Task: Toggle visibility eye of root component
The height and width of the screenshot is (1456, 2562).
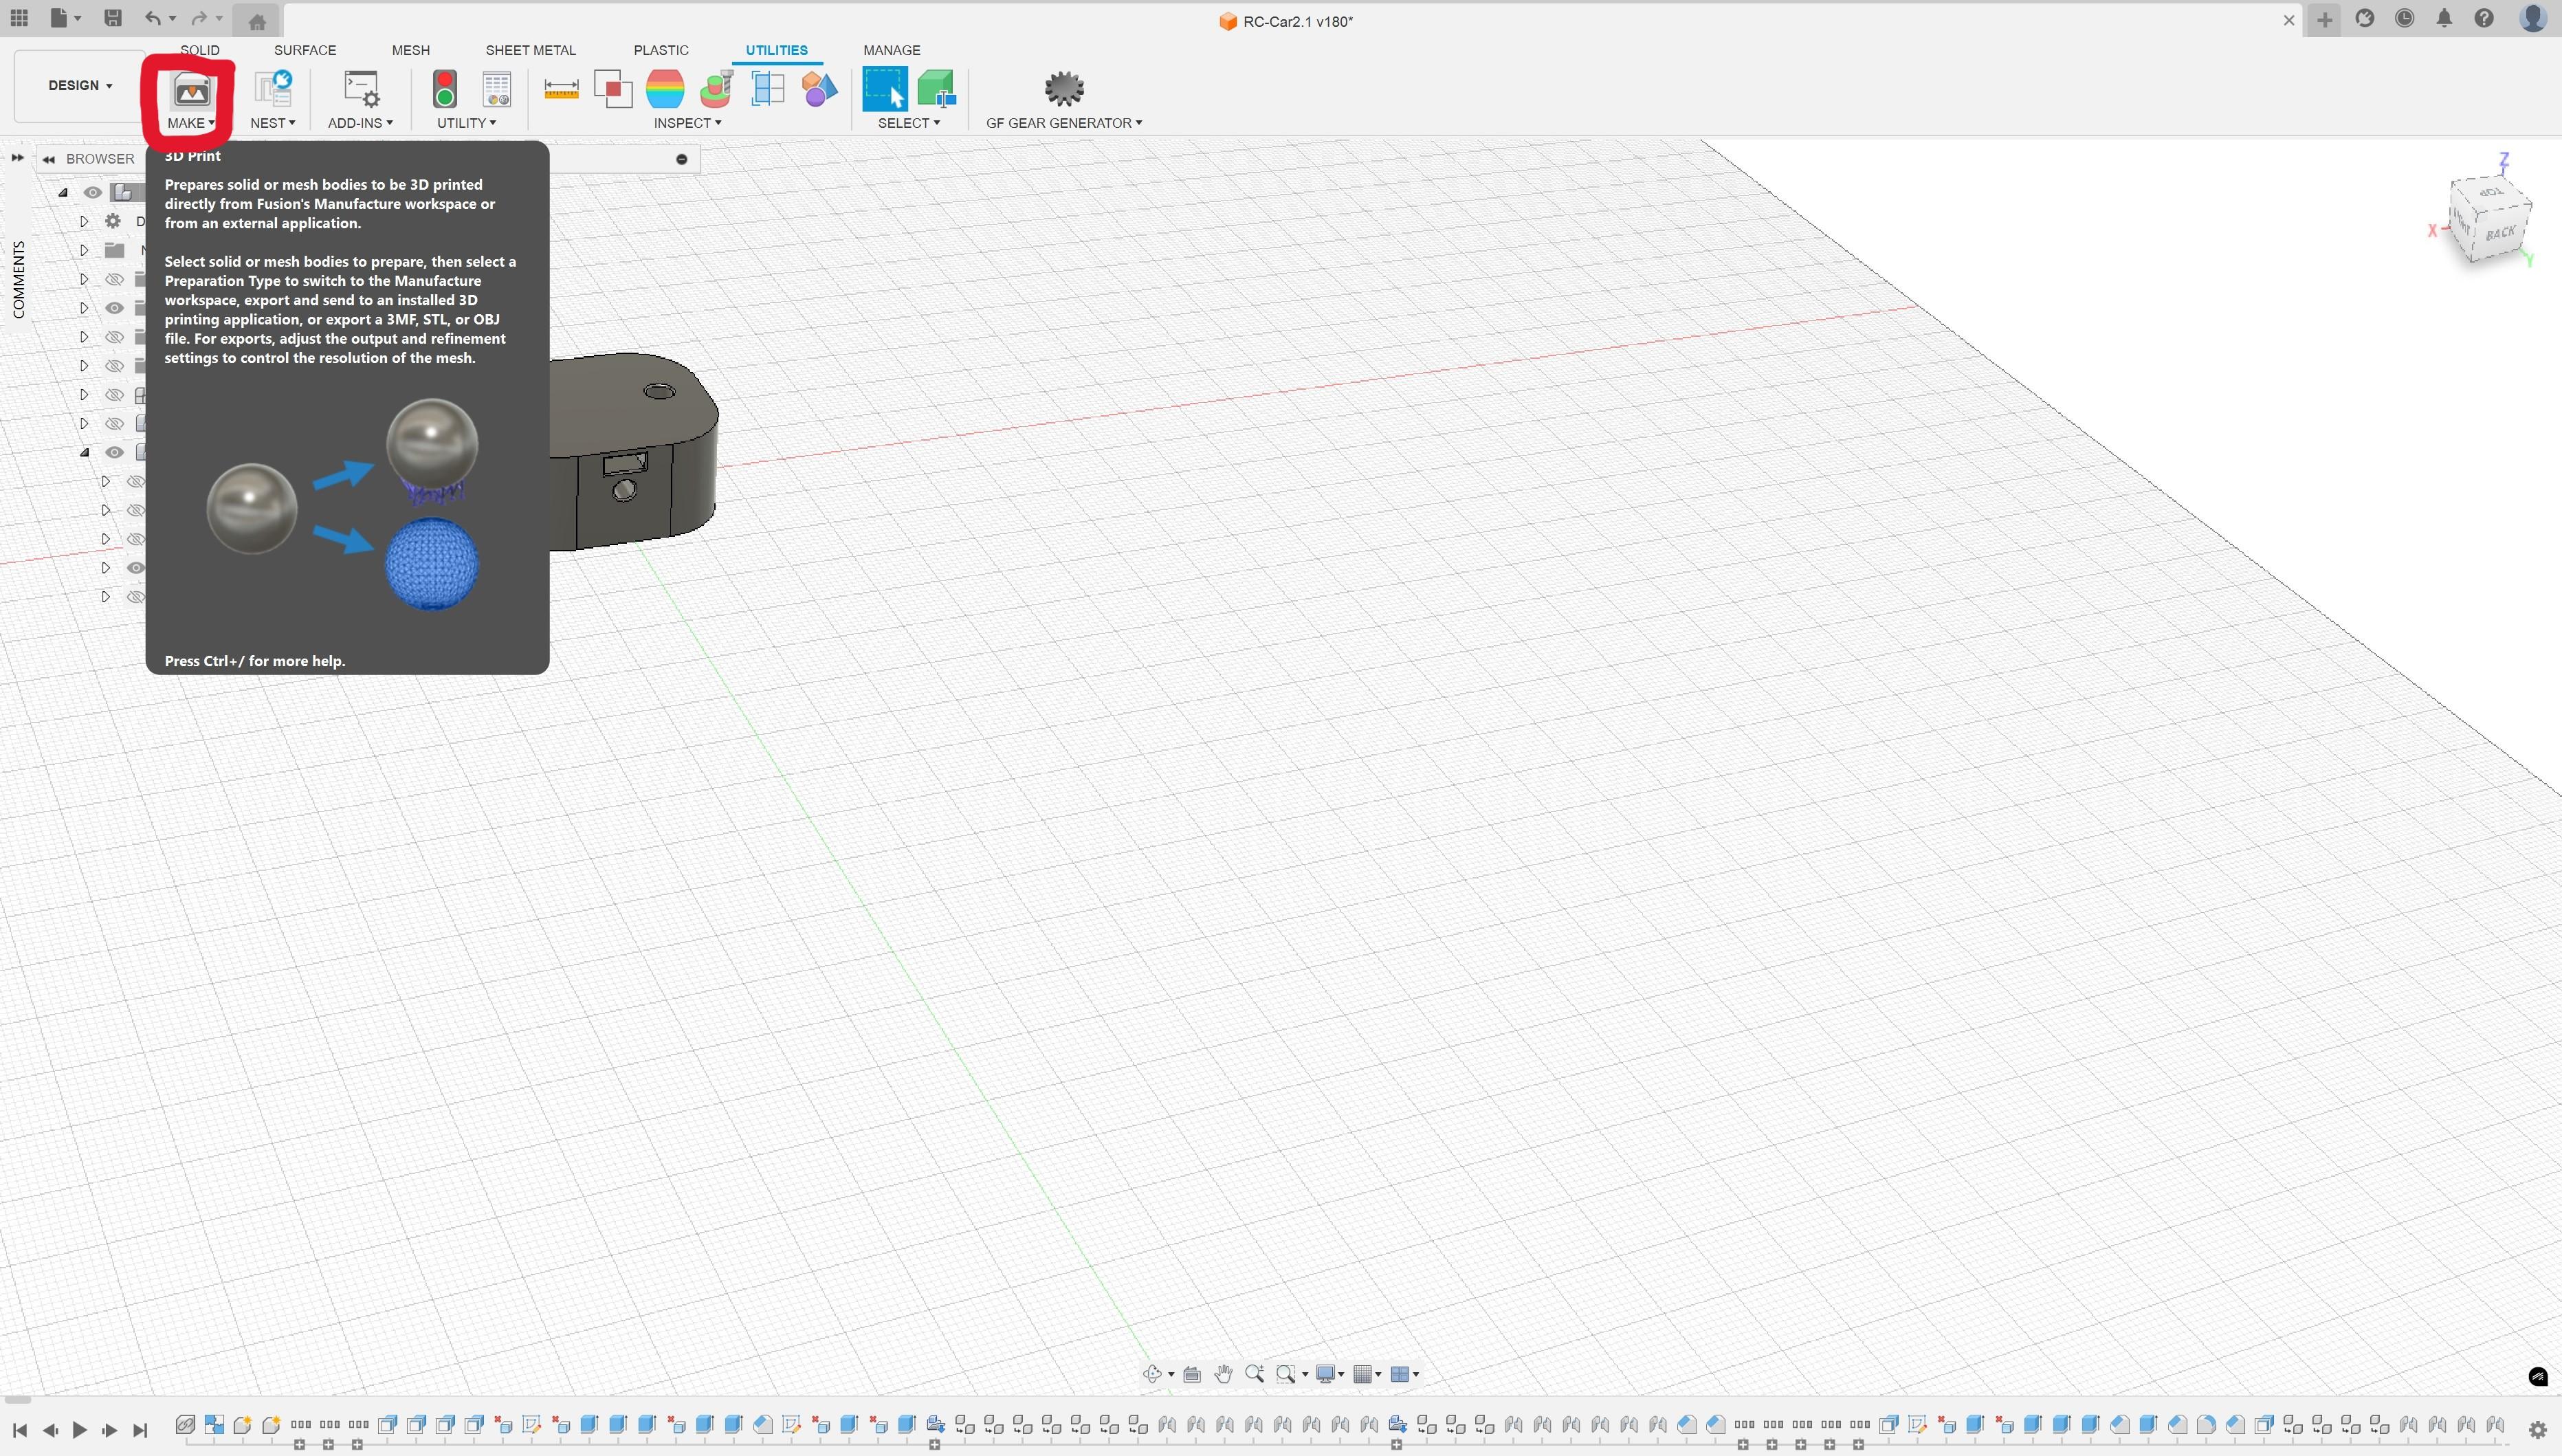Action: point(93,192)
